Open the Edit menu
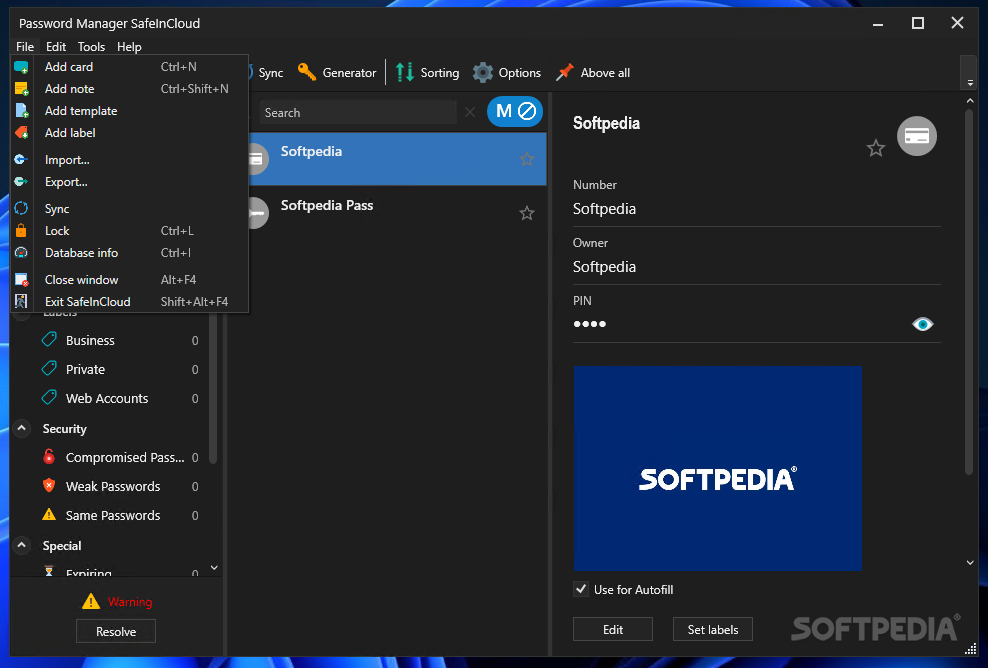 click(56, 47)
